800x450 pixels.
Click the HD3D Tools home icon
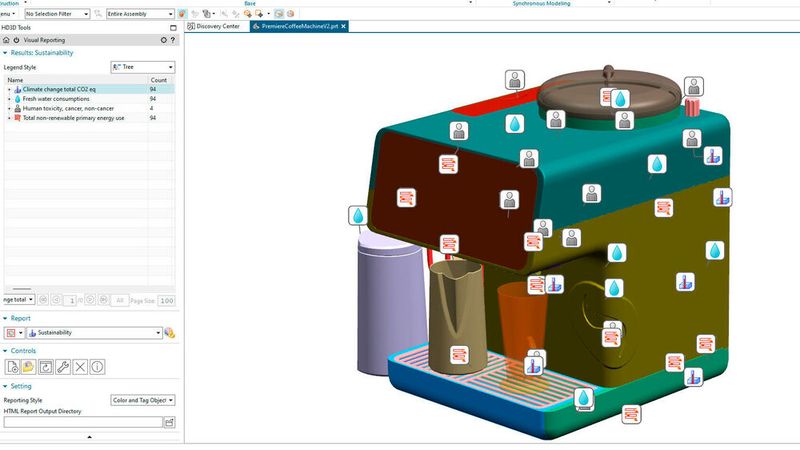[6, 40]
